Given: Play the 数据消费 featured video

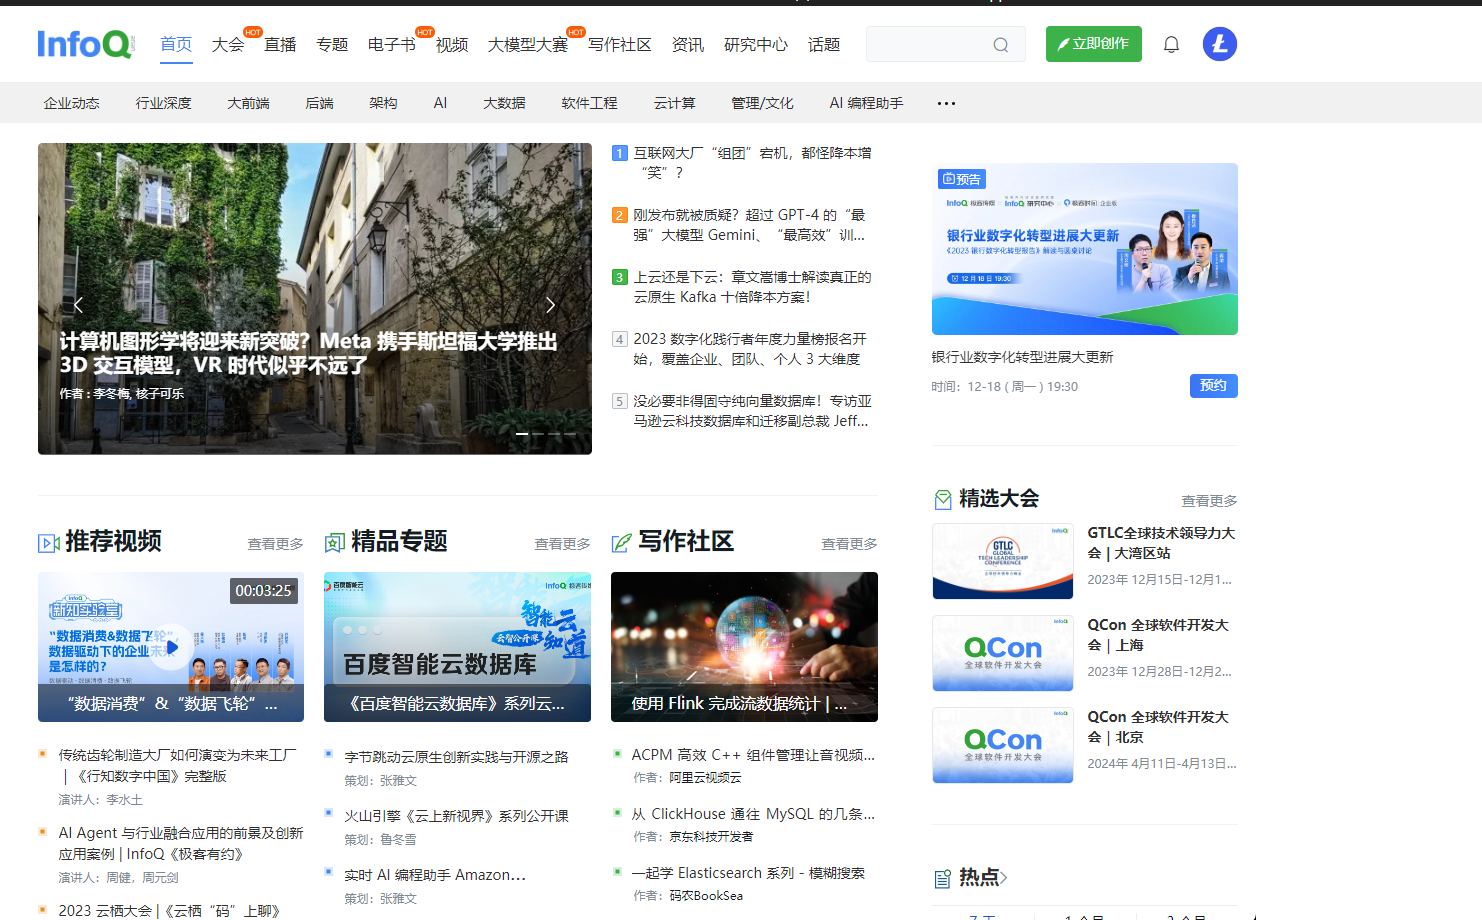Looking at the screenshot, I should 171,647.
